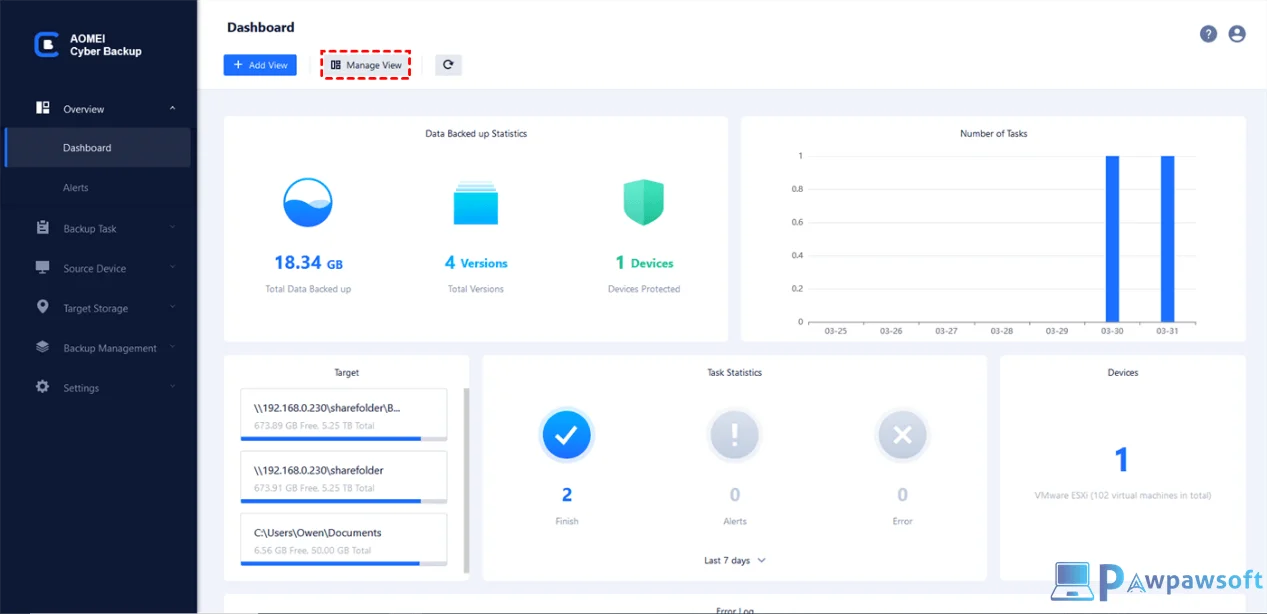This screenshot has width=1267, height=614.
Task: Click the Task Statistics panel title
Action: tap(734, 373)
